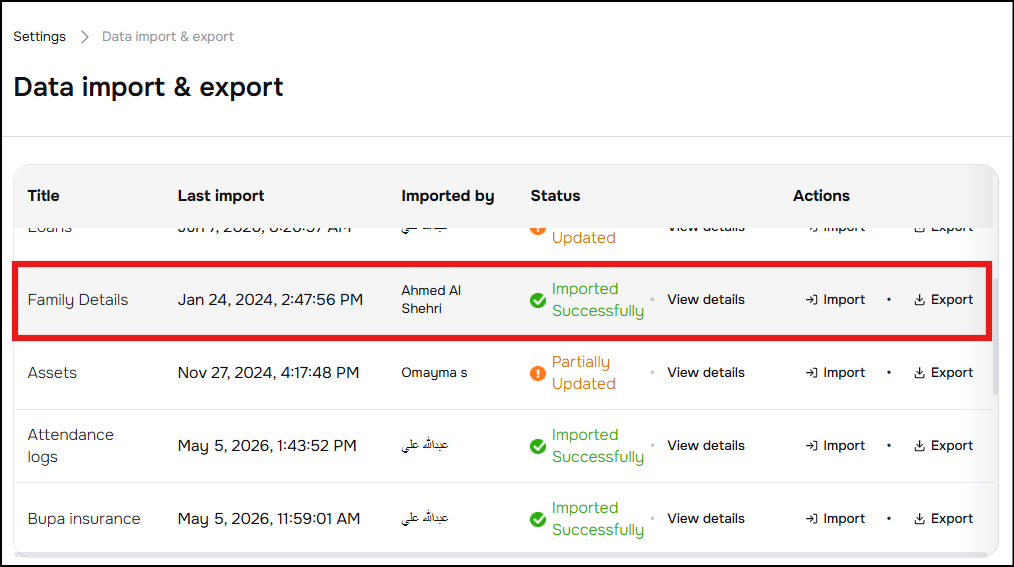
Task: Click the breadcrumb chevron separator
Action: click(x=84, y=37)
